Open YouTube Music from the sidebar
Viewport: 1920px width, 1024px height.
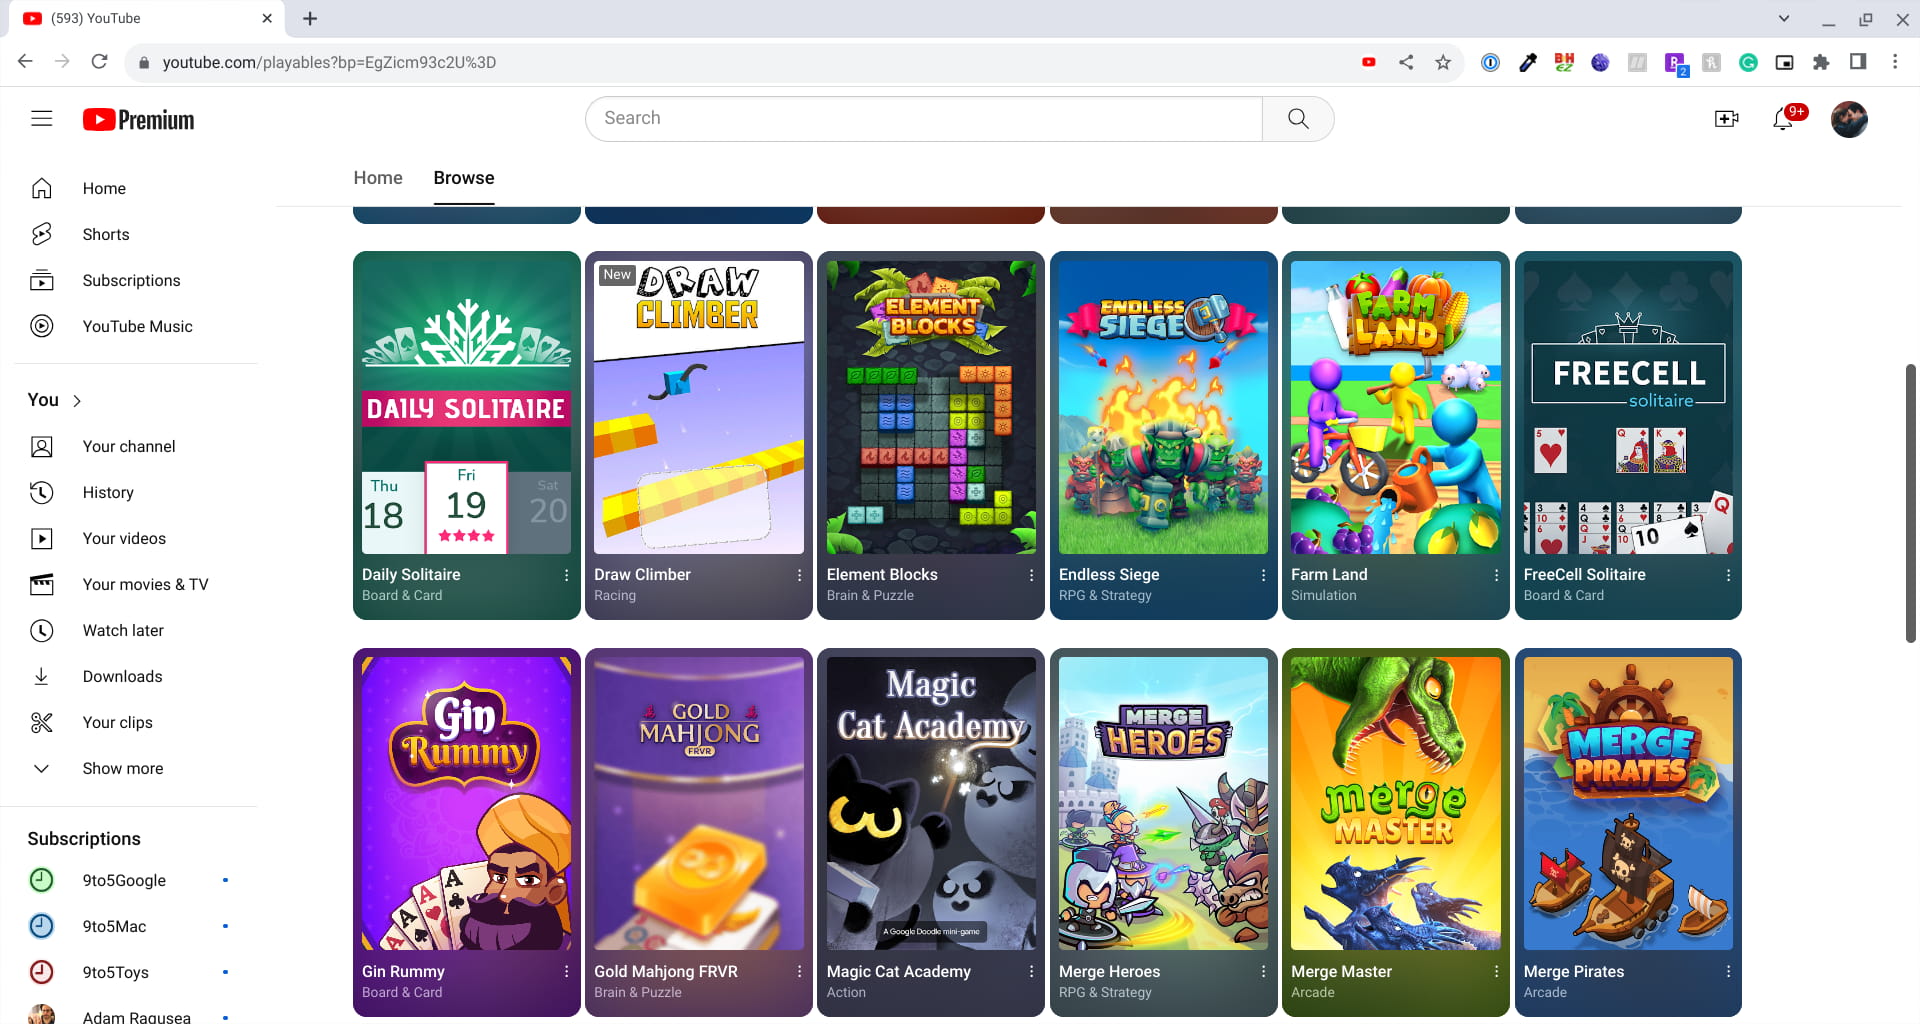click(137, 326)
